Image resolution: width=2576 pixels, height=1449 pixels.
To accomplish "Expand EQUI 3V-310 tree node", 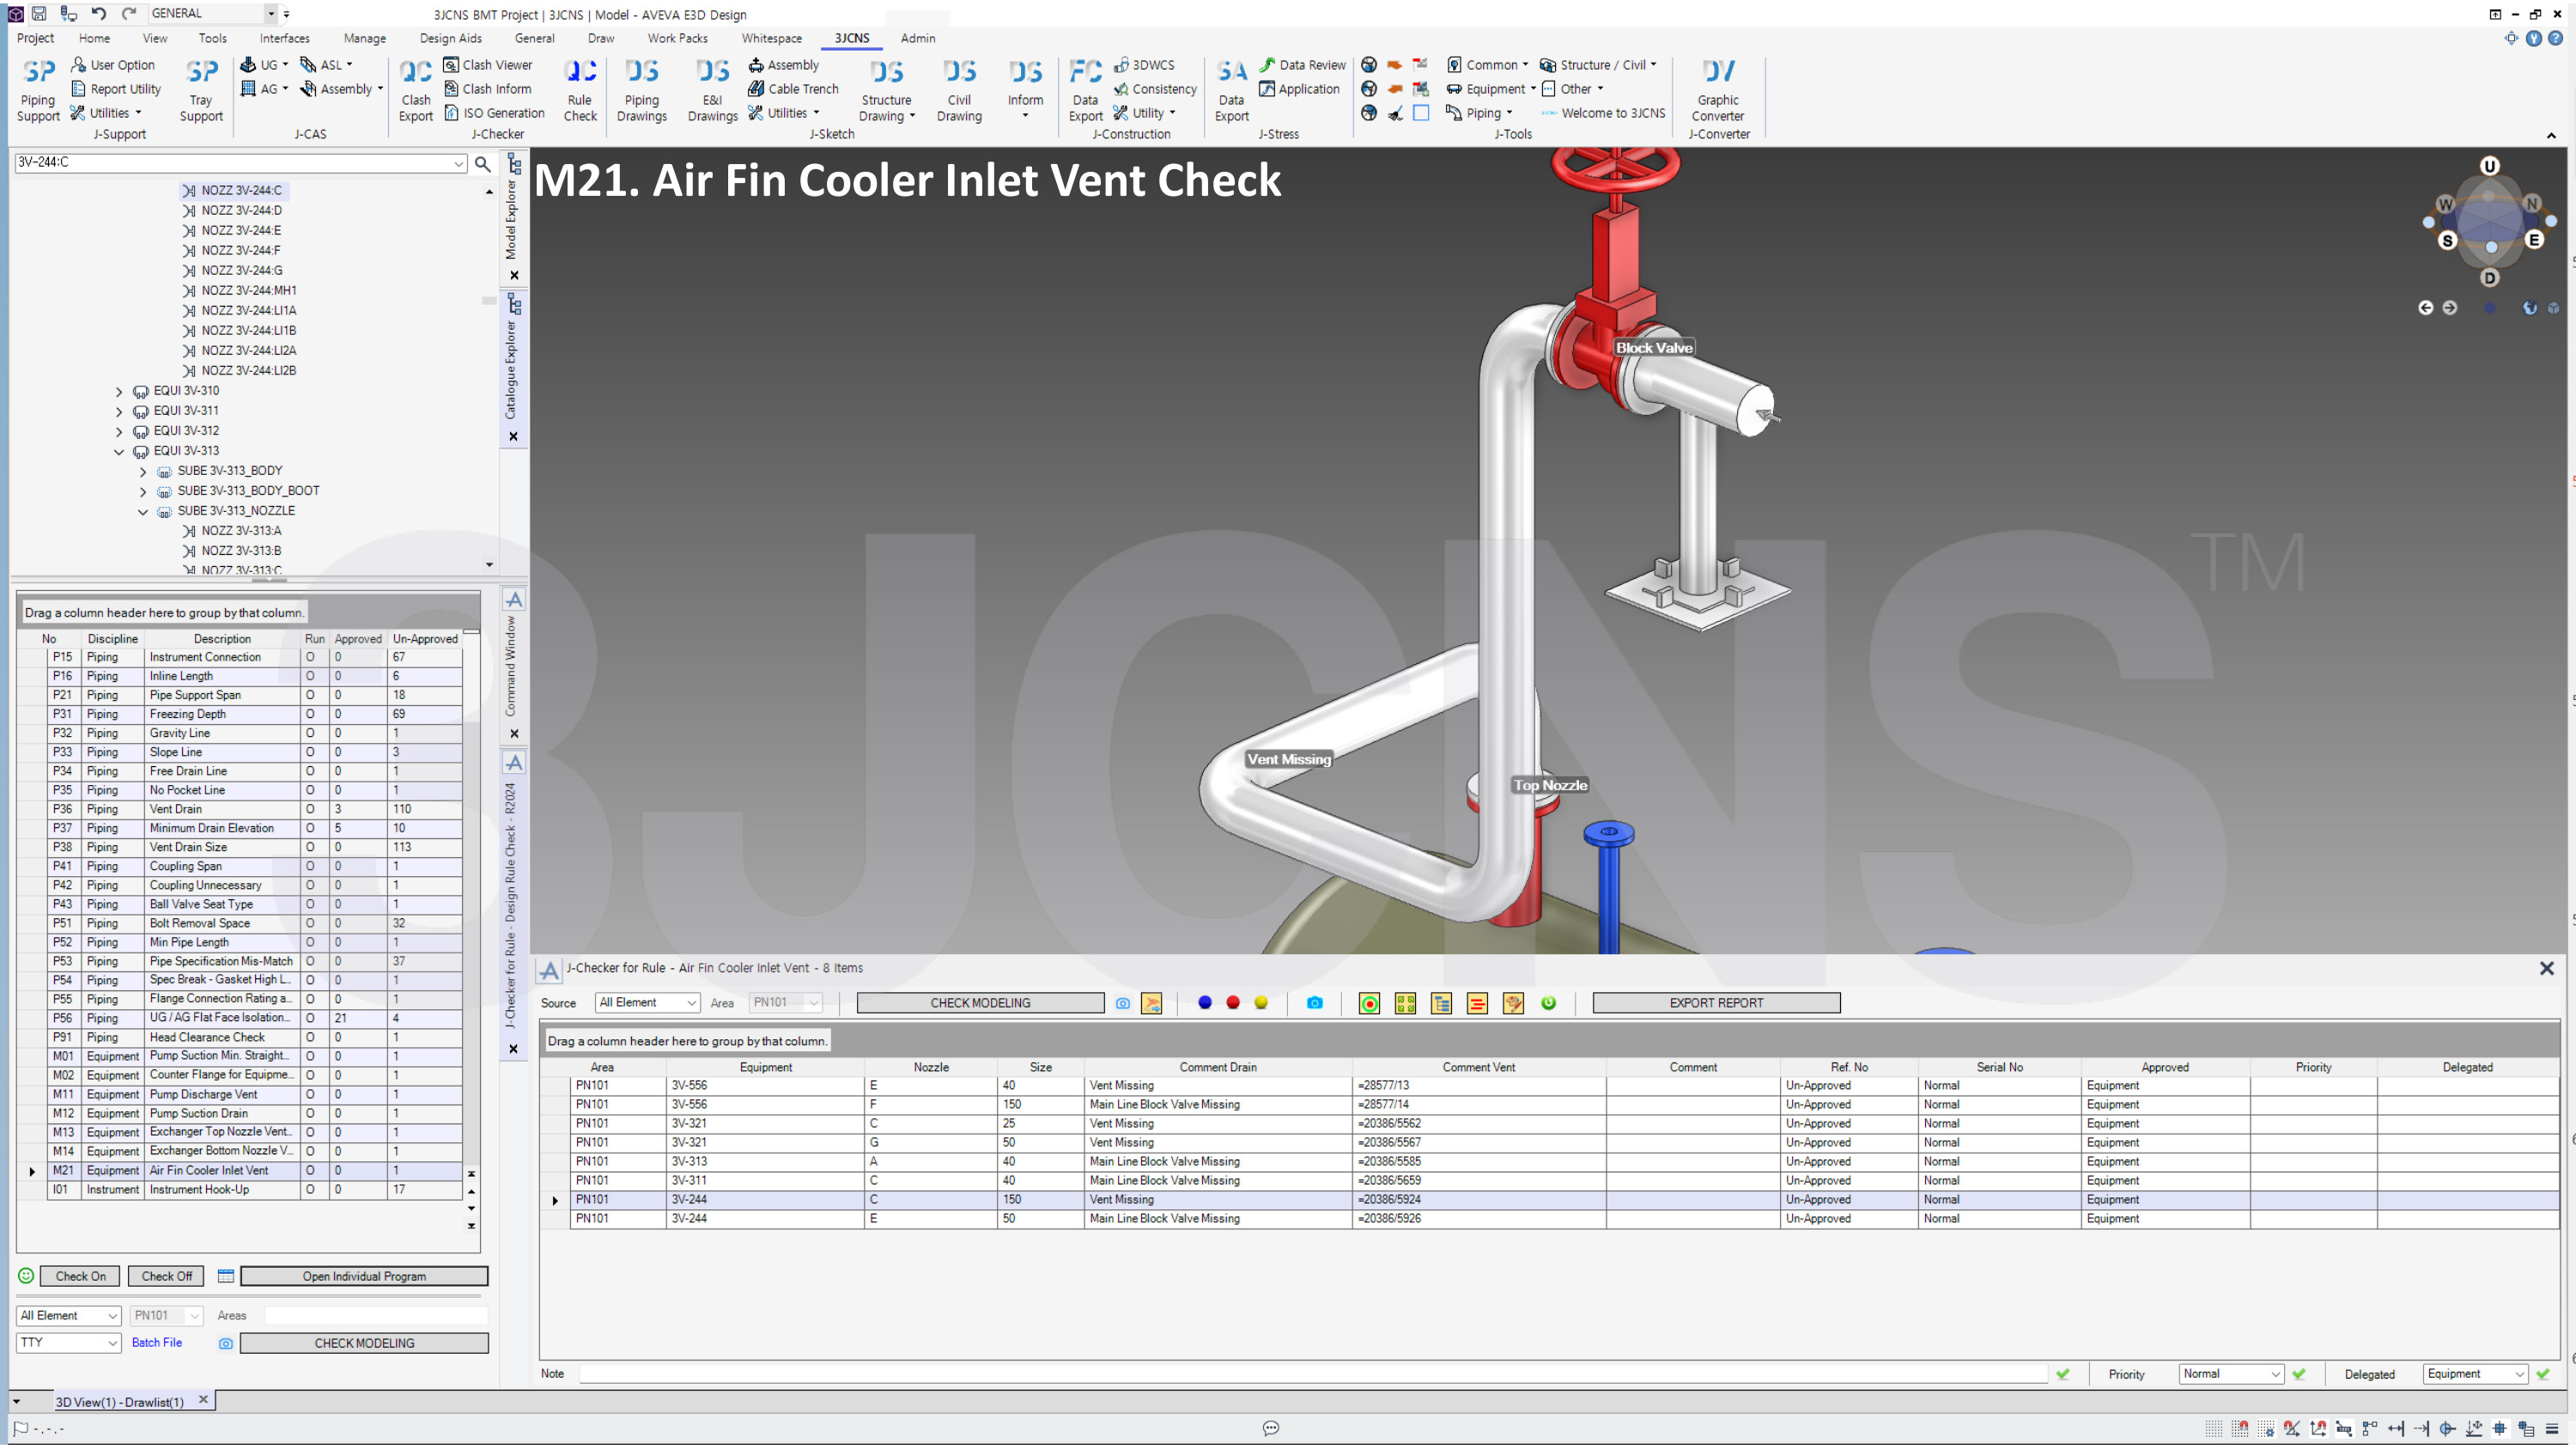I will [x=119, y=392].
